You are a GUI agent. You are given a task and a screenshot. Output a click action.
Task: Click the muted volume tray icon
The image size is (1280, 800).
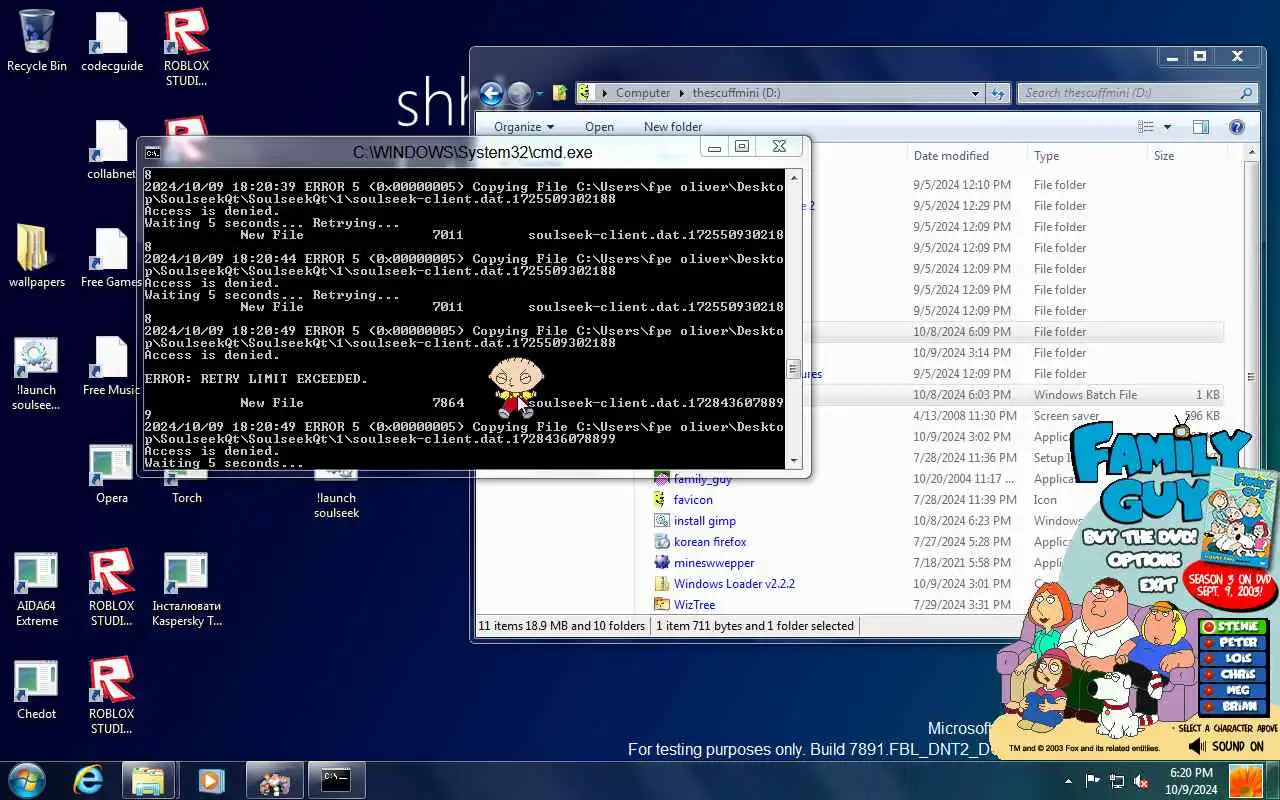click(x=1141, y=780)
